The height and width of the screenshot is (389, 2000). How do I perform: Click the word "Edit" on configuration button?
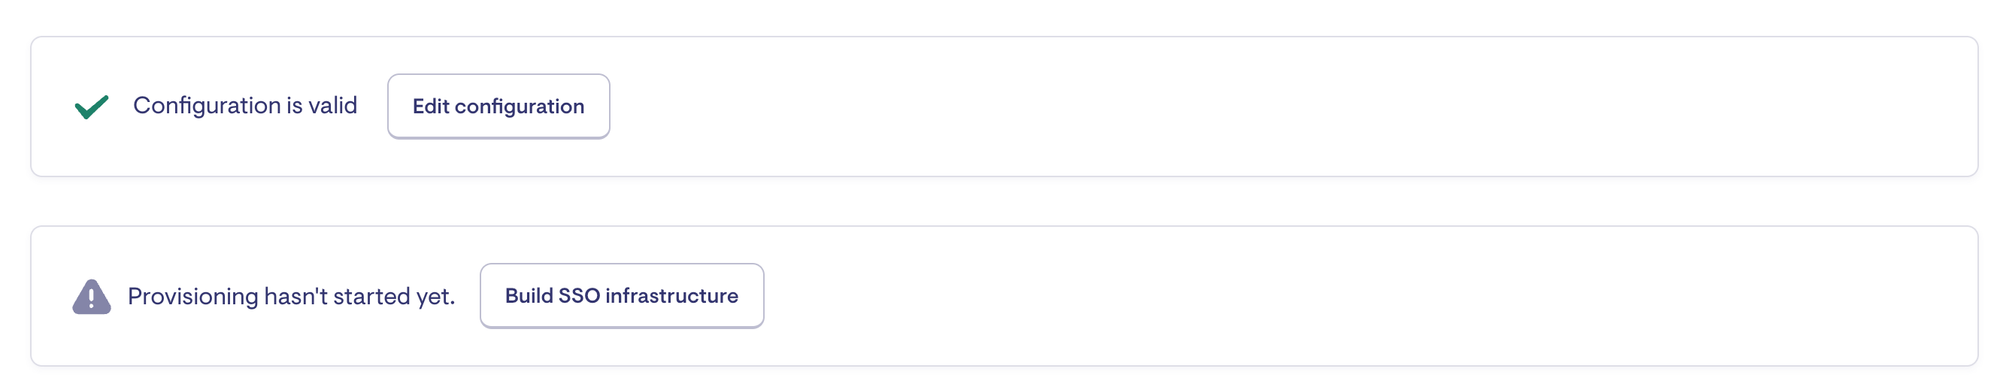click(x=431, y=106)
